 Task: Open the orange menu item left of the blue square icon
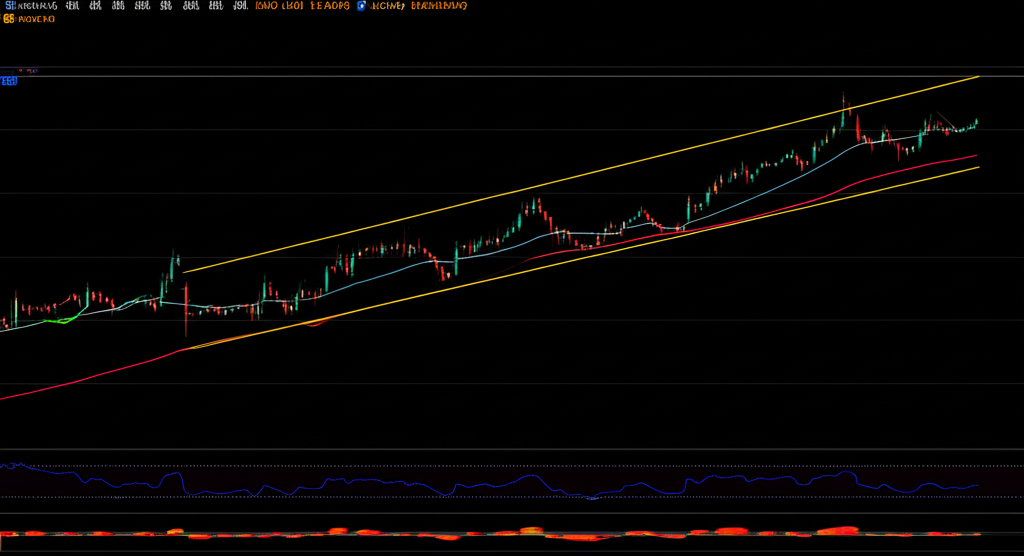330,5
